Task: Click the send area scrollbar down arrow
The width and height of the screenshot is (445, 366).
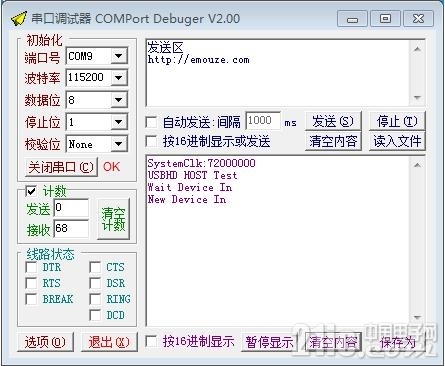Action: (x=417, y=98)
